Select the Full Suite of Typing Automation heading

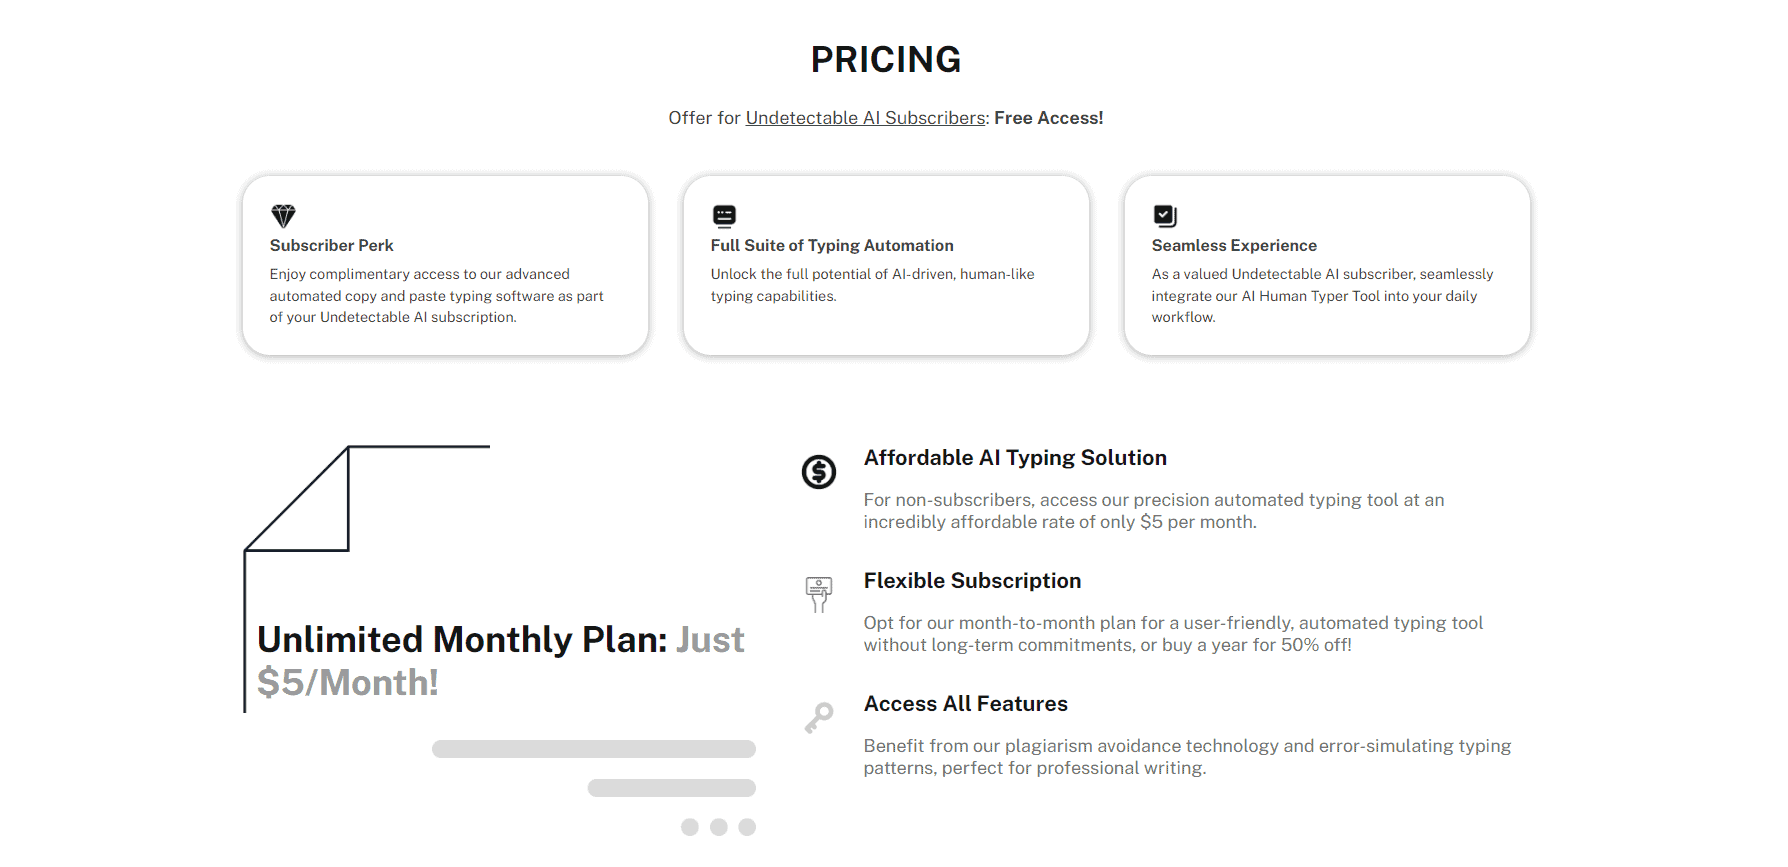[x=832, y=246]
